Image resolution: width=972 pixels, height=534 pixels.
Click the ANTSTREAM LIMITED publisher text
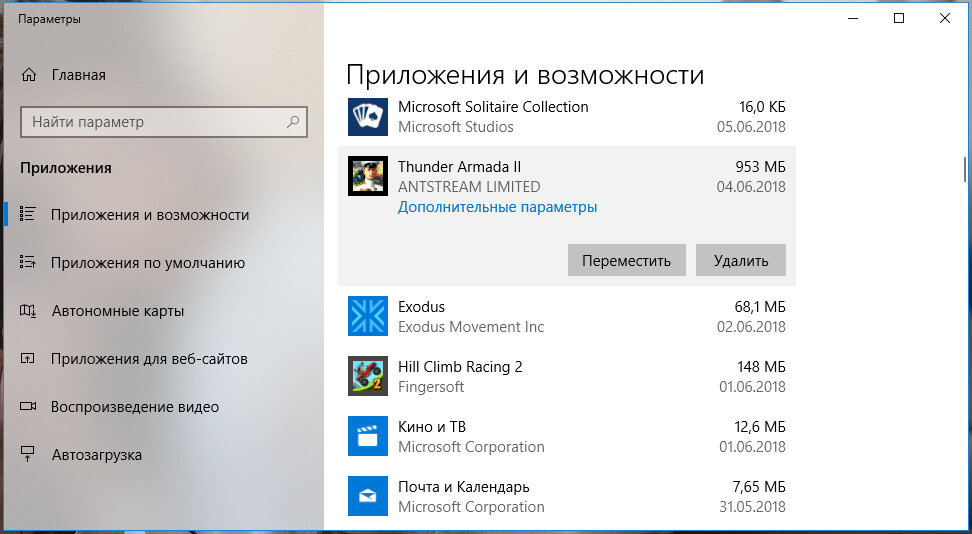click(469, 187)
